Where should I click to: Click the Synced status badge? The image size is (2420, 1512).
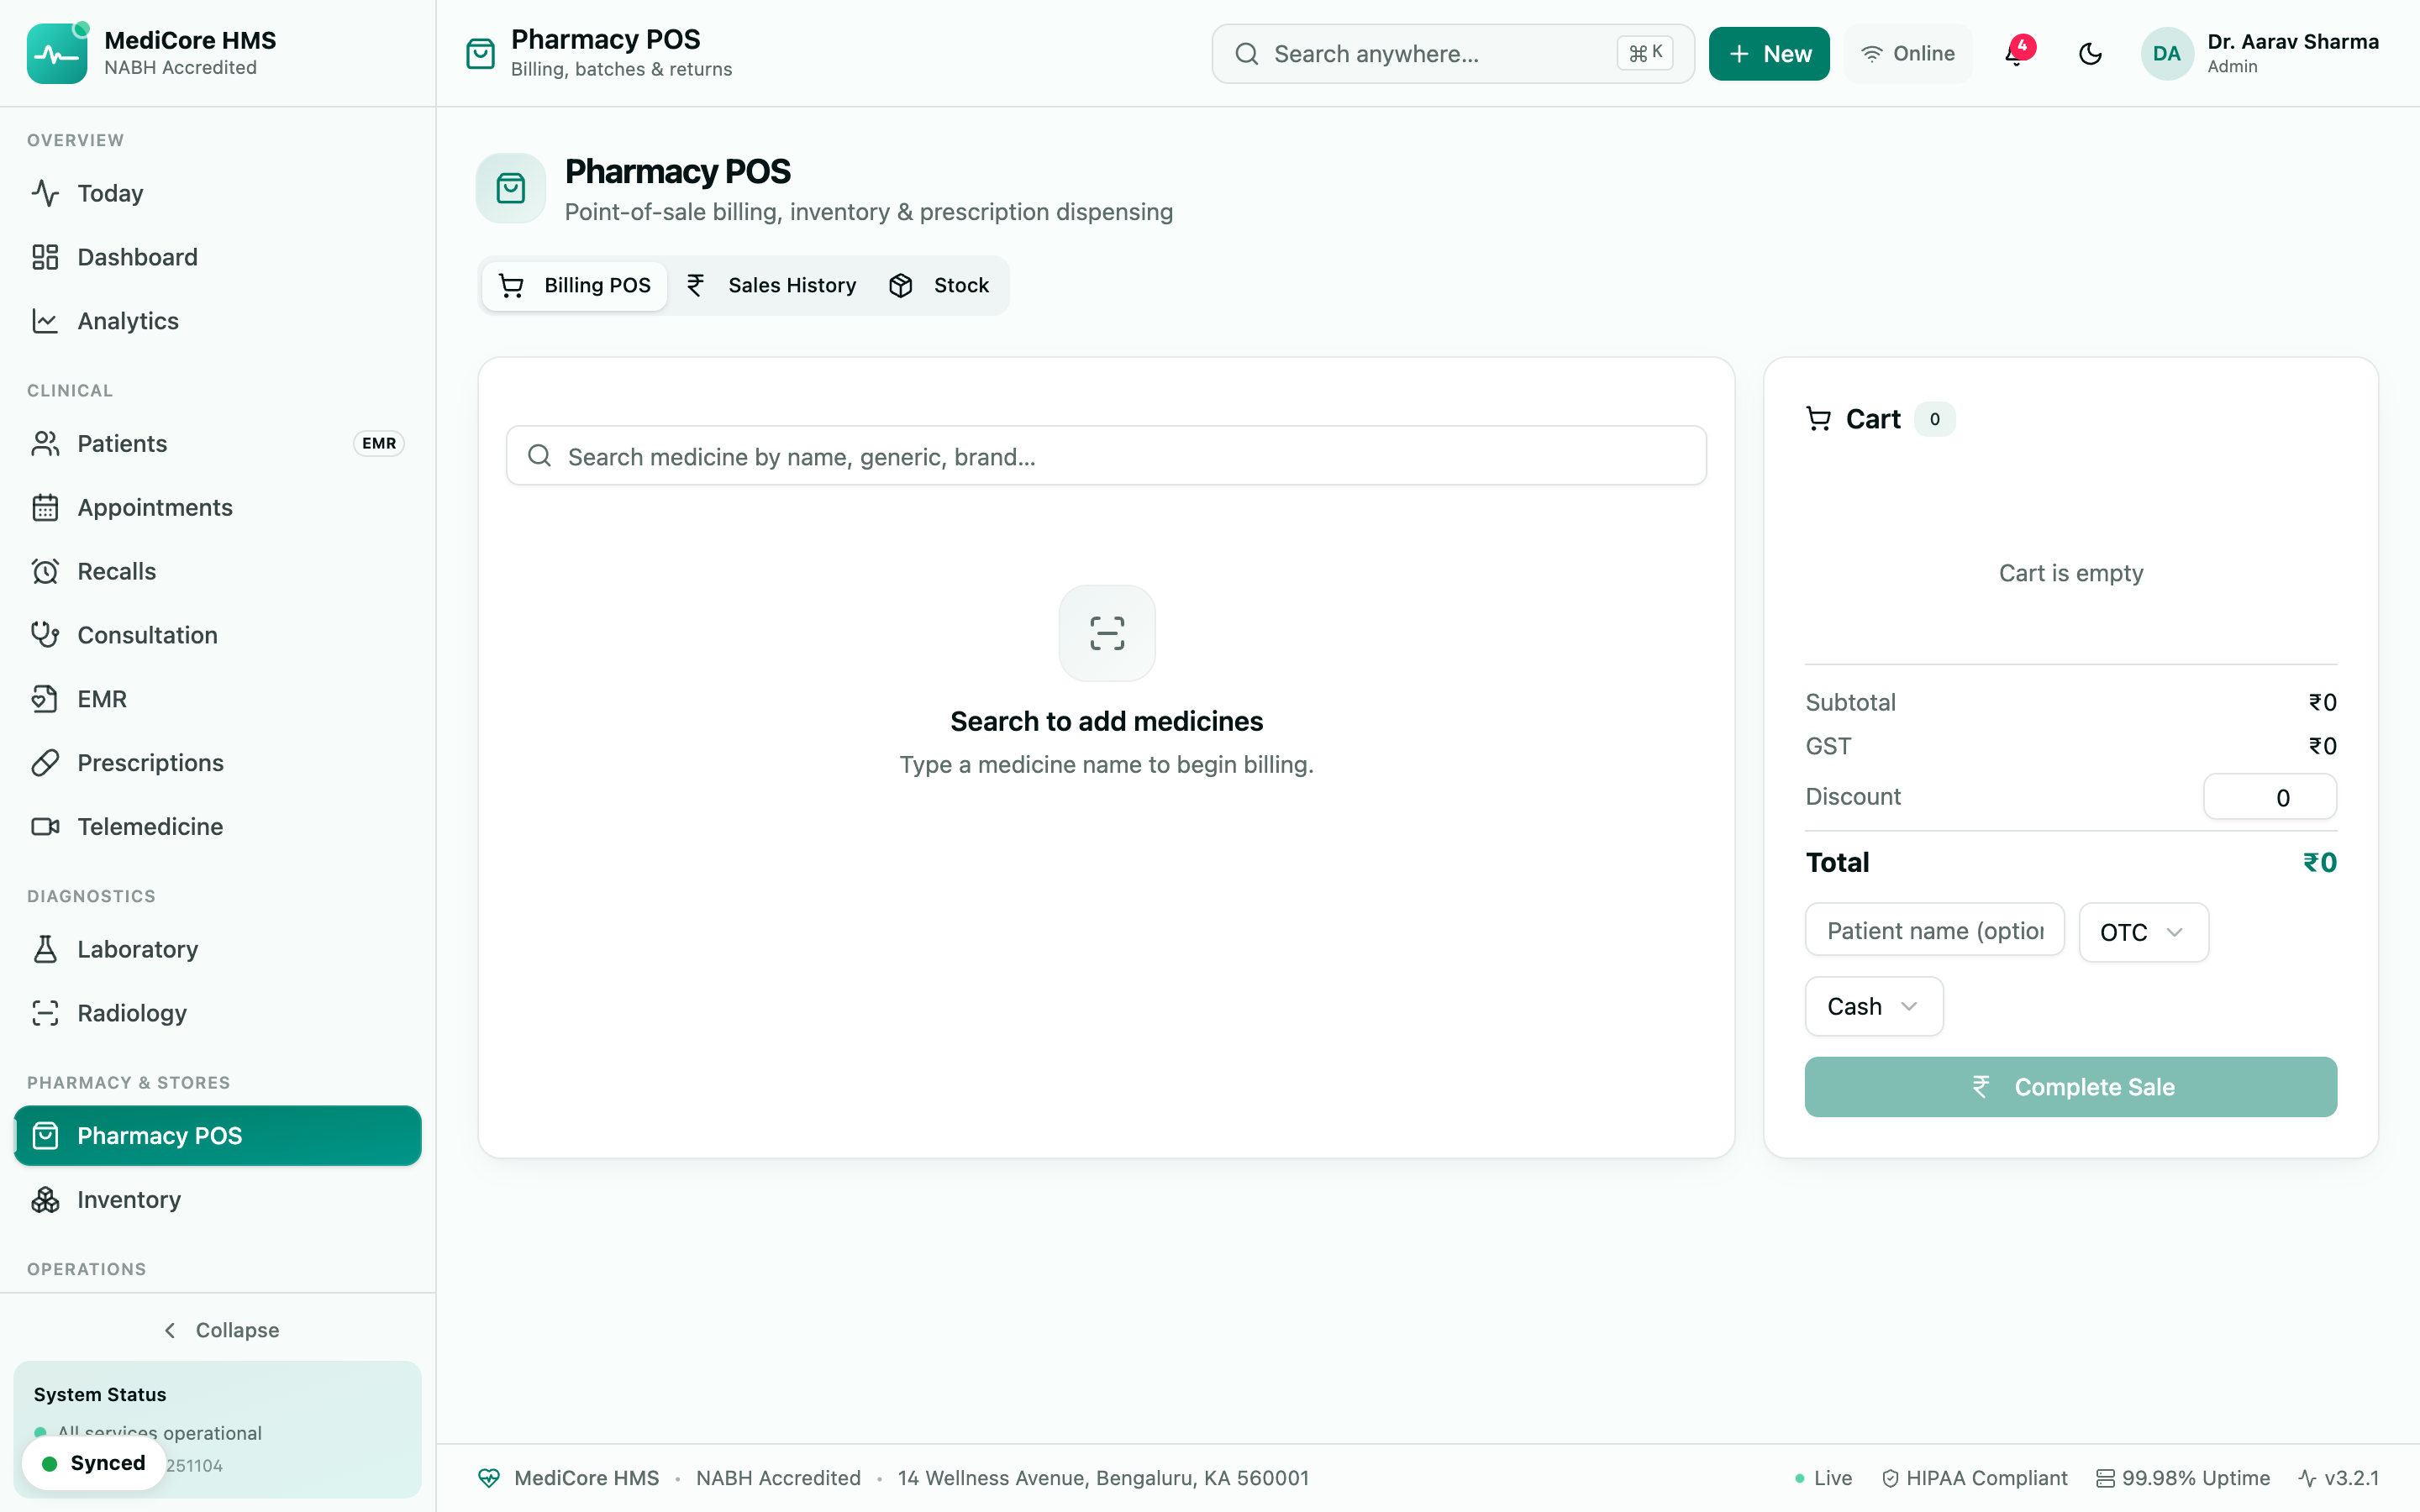pyautogui.click(x=94, y=1463)
